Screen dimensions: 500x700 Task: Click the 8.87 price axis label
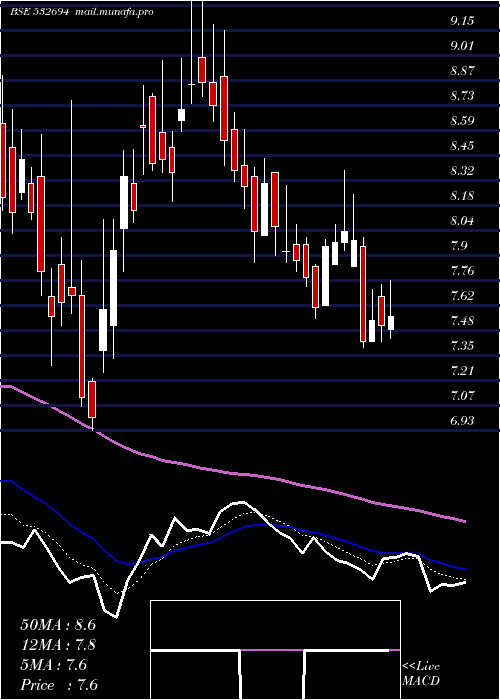pos(461,71)
